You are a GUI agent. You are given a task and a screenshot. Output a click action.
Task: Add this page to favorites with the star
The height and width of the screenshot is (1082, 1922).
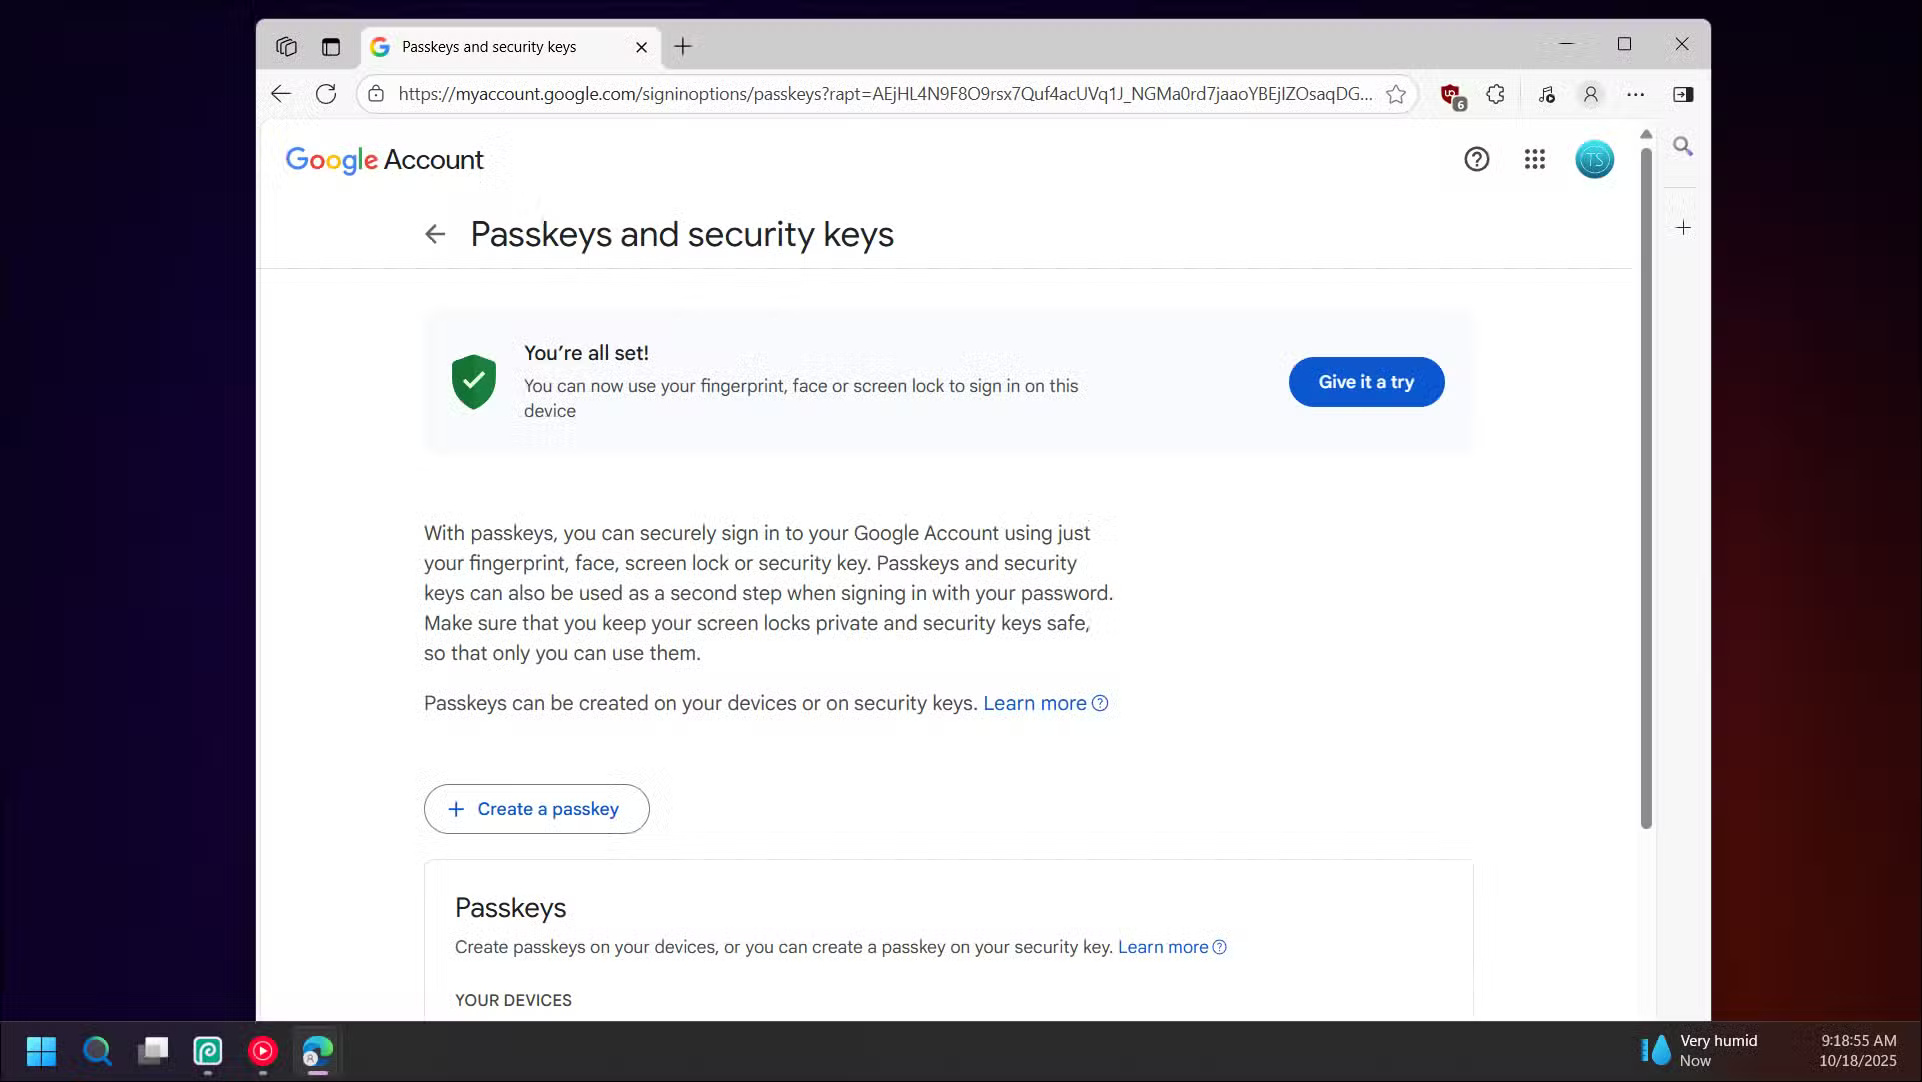[x=1396, y=94]
